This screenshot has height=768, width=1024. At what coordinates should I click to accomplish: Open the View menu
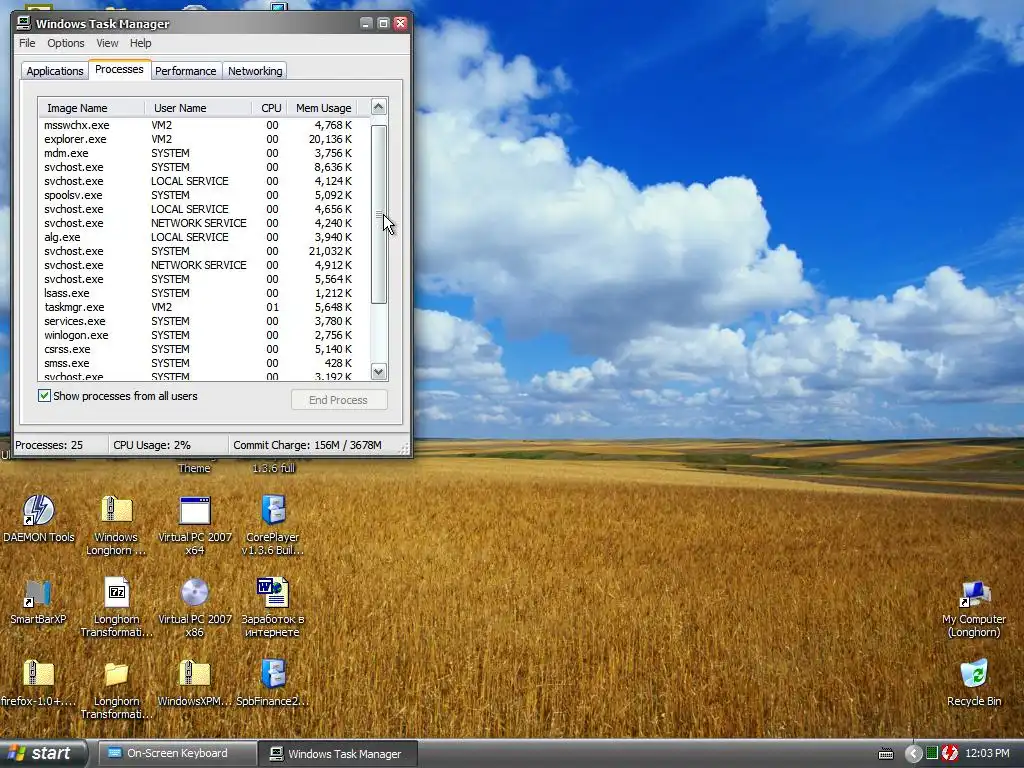107,43
